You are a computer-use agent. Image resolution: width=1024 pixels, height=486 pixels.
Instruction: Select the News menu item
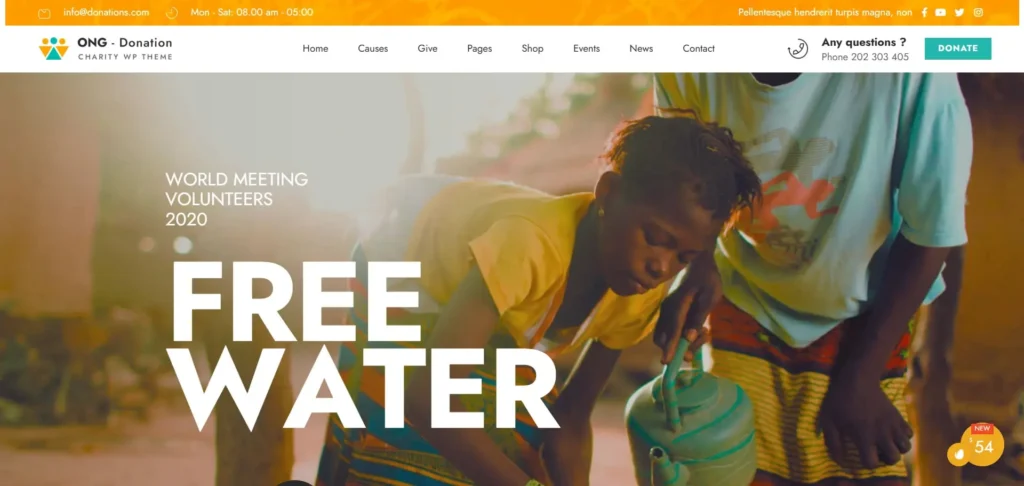tap(641, 48)
